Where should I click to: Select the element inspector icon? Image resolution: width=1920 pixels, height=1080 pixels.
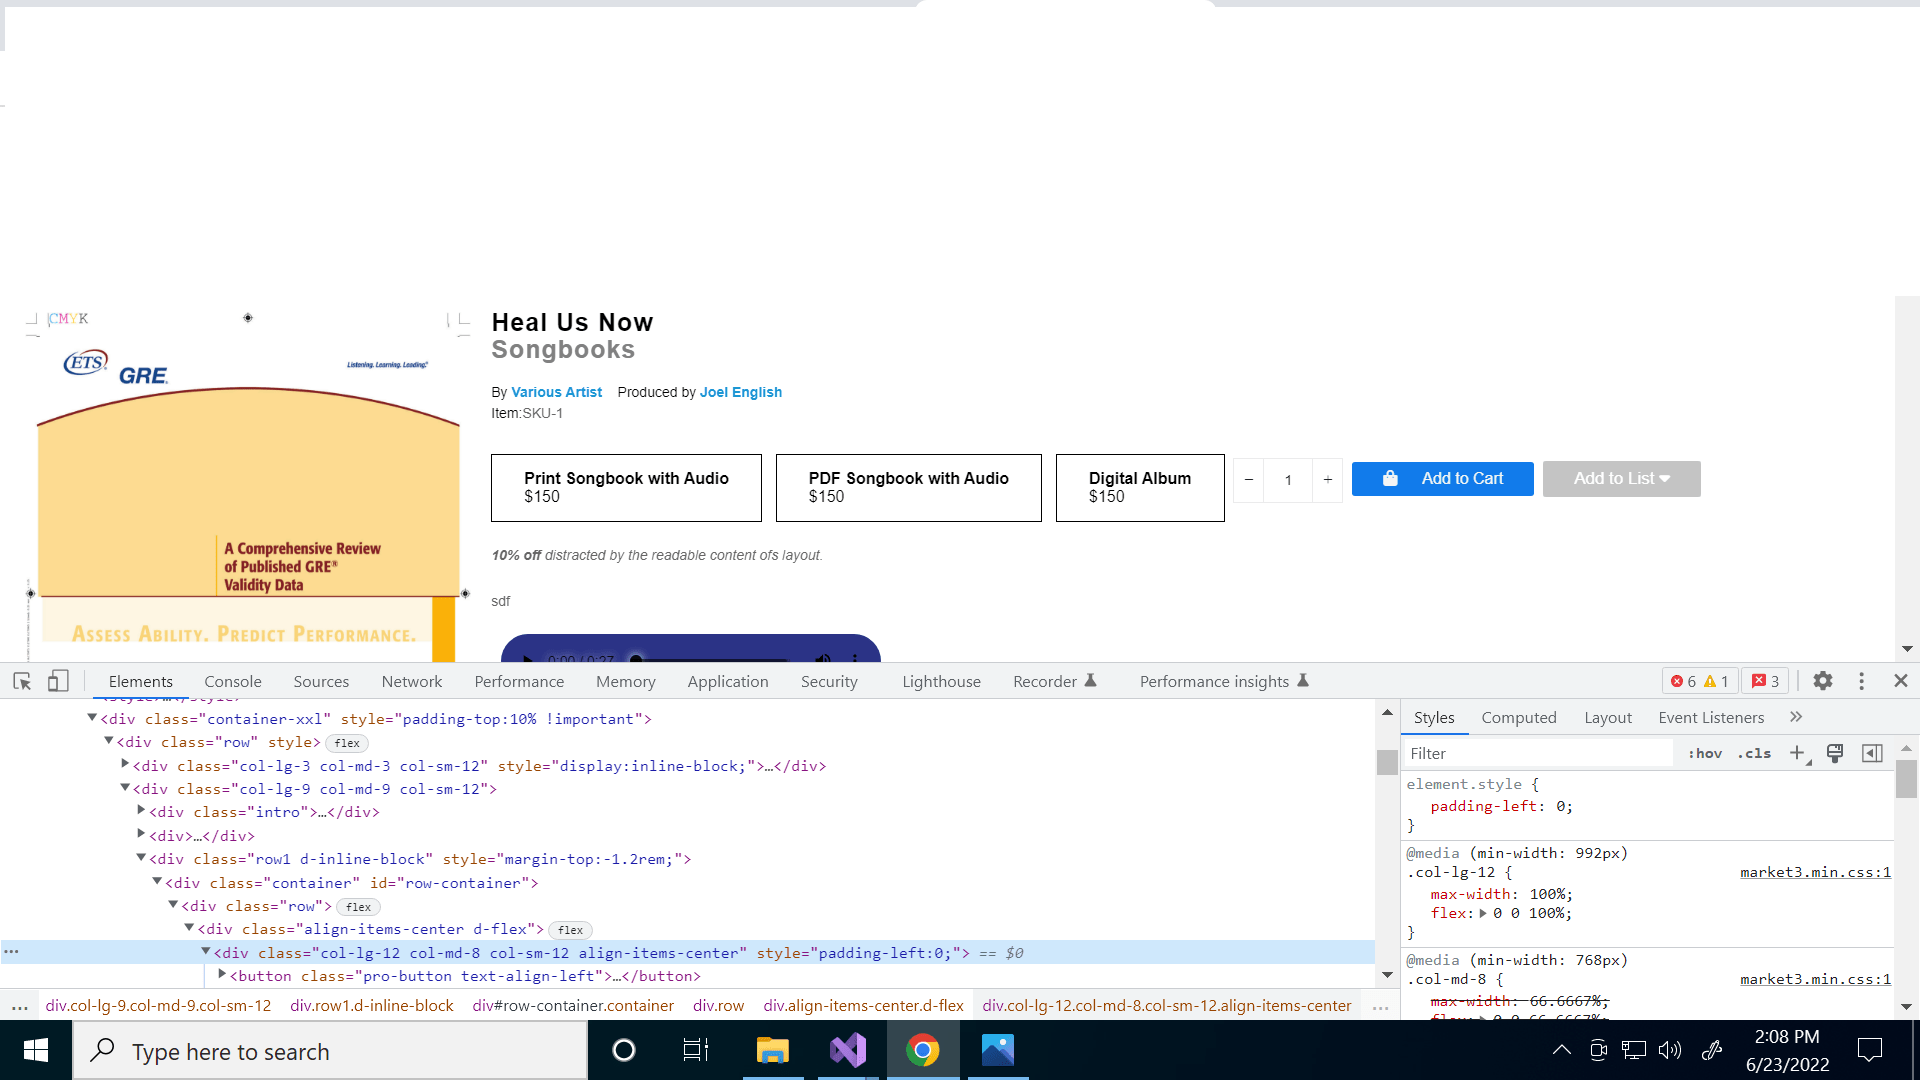click(x=21, y=681)
